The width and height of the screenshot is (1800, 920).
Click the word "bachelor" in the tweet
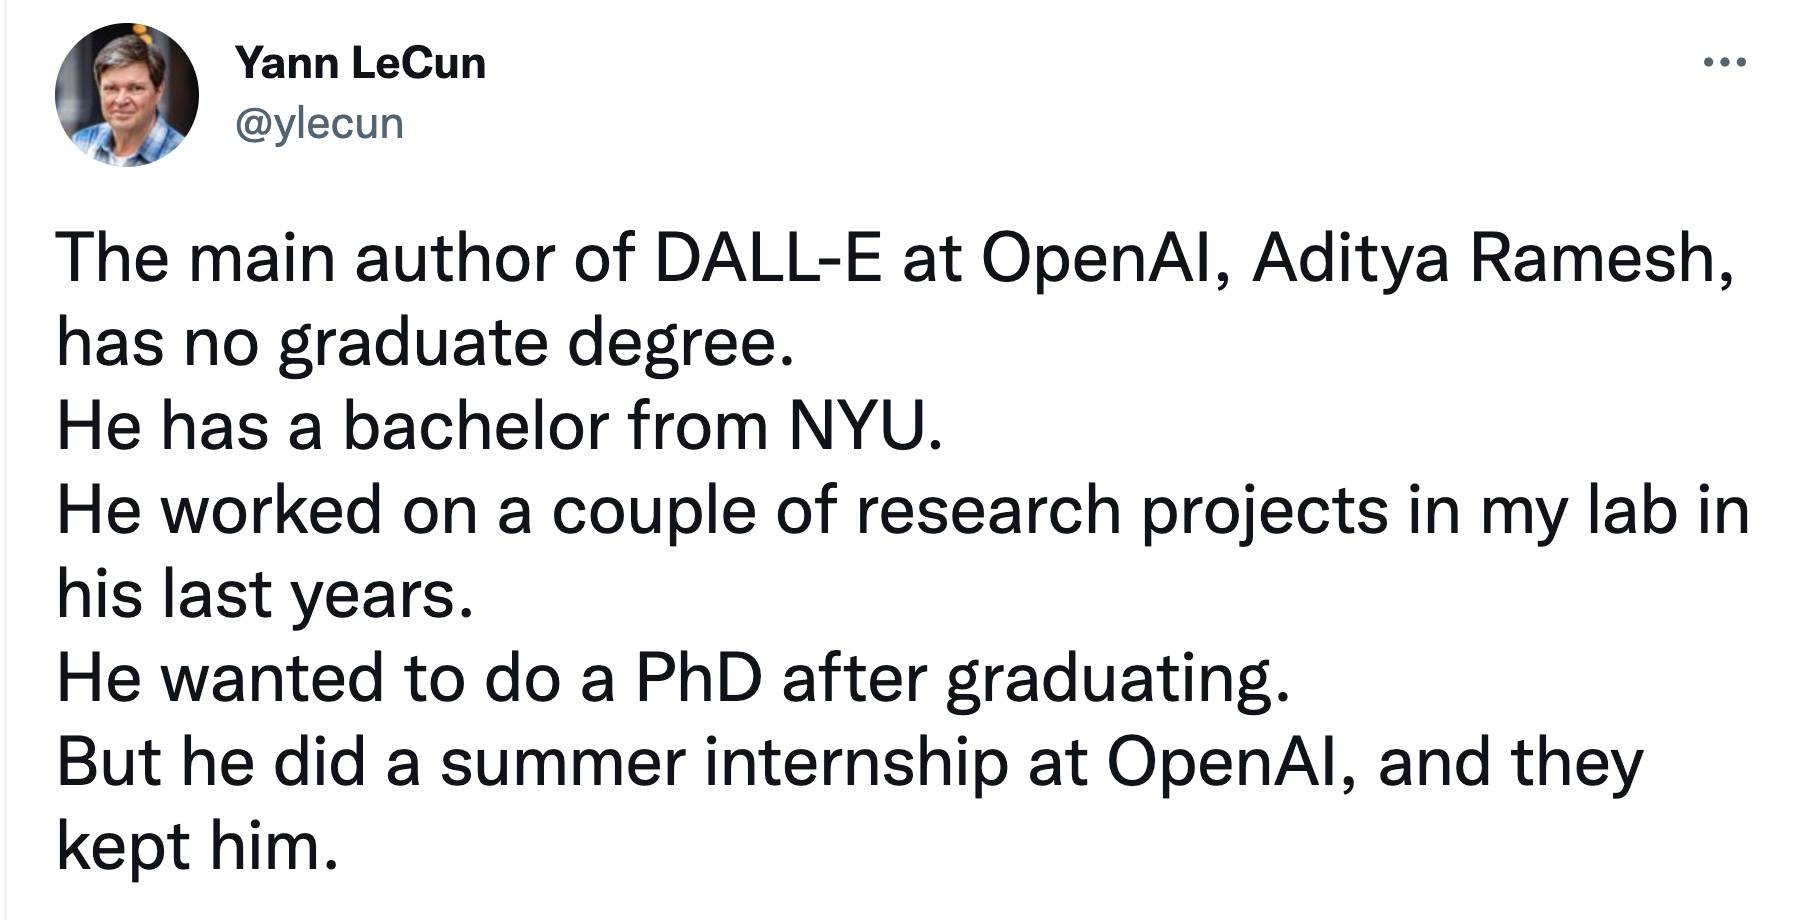[476, 426]
